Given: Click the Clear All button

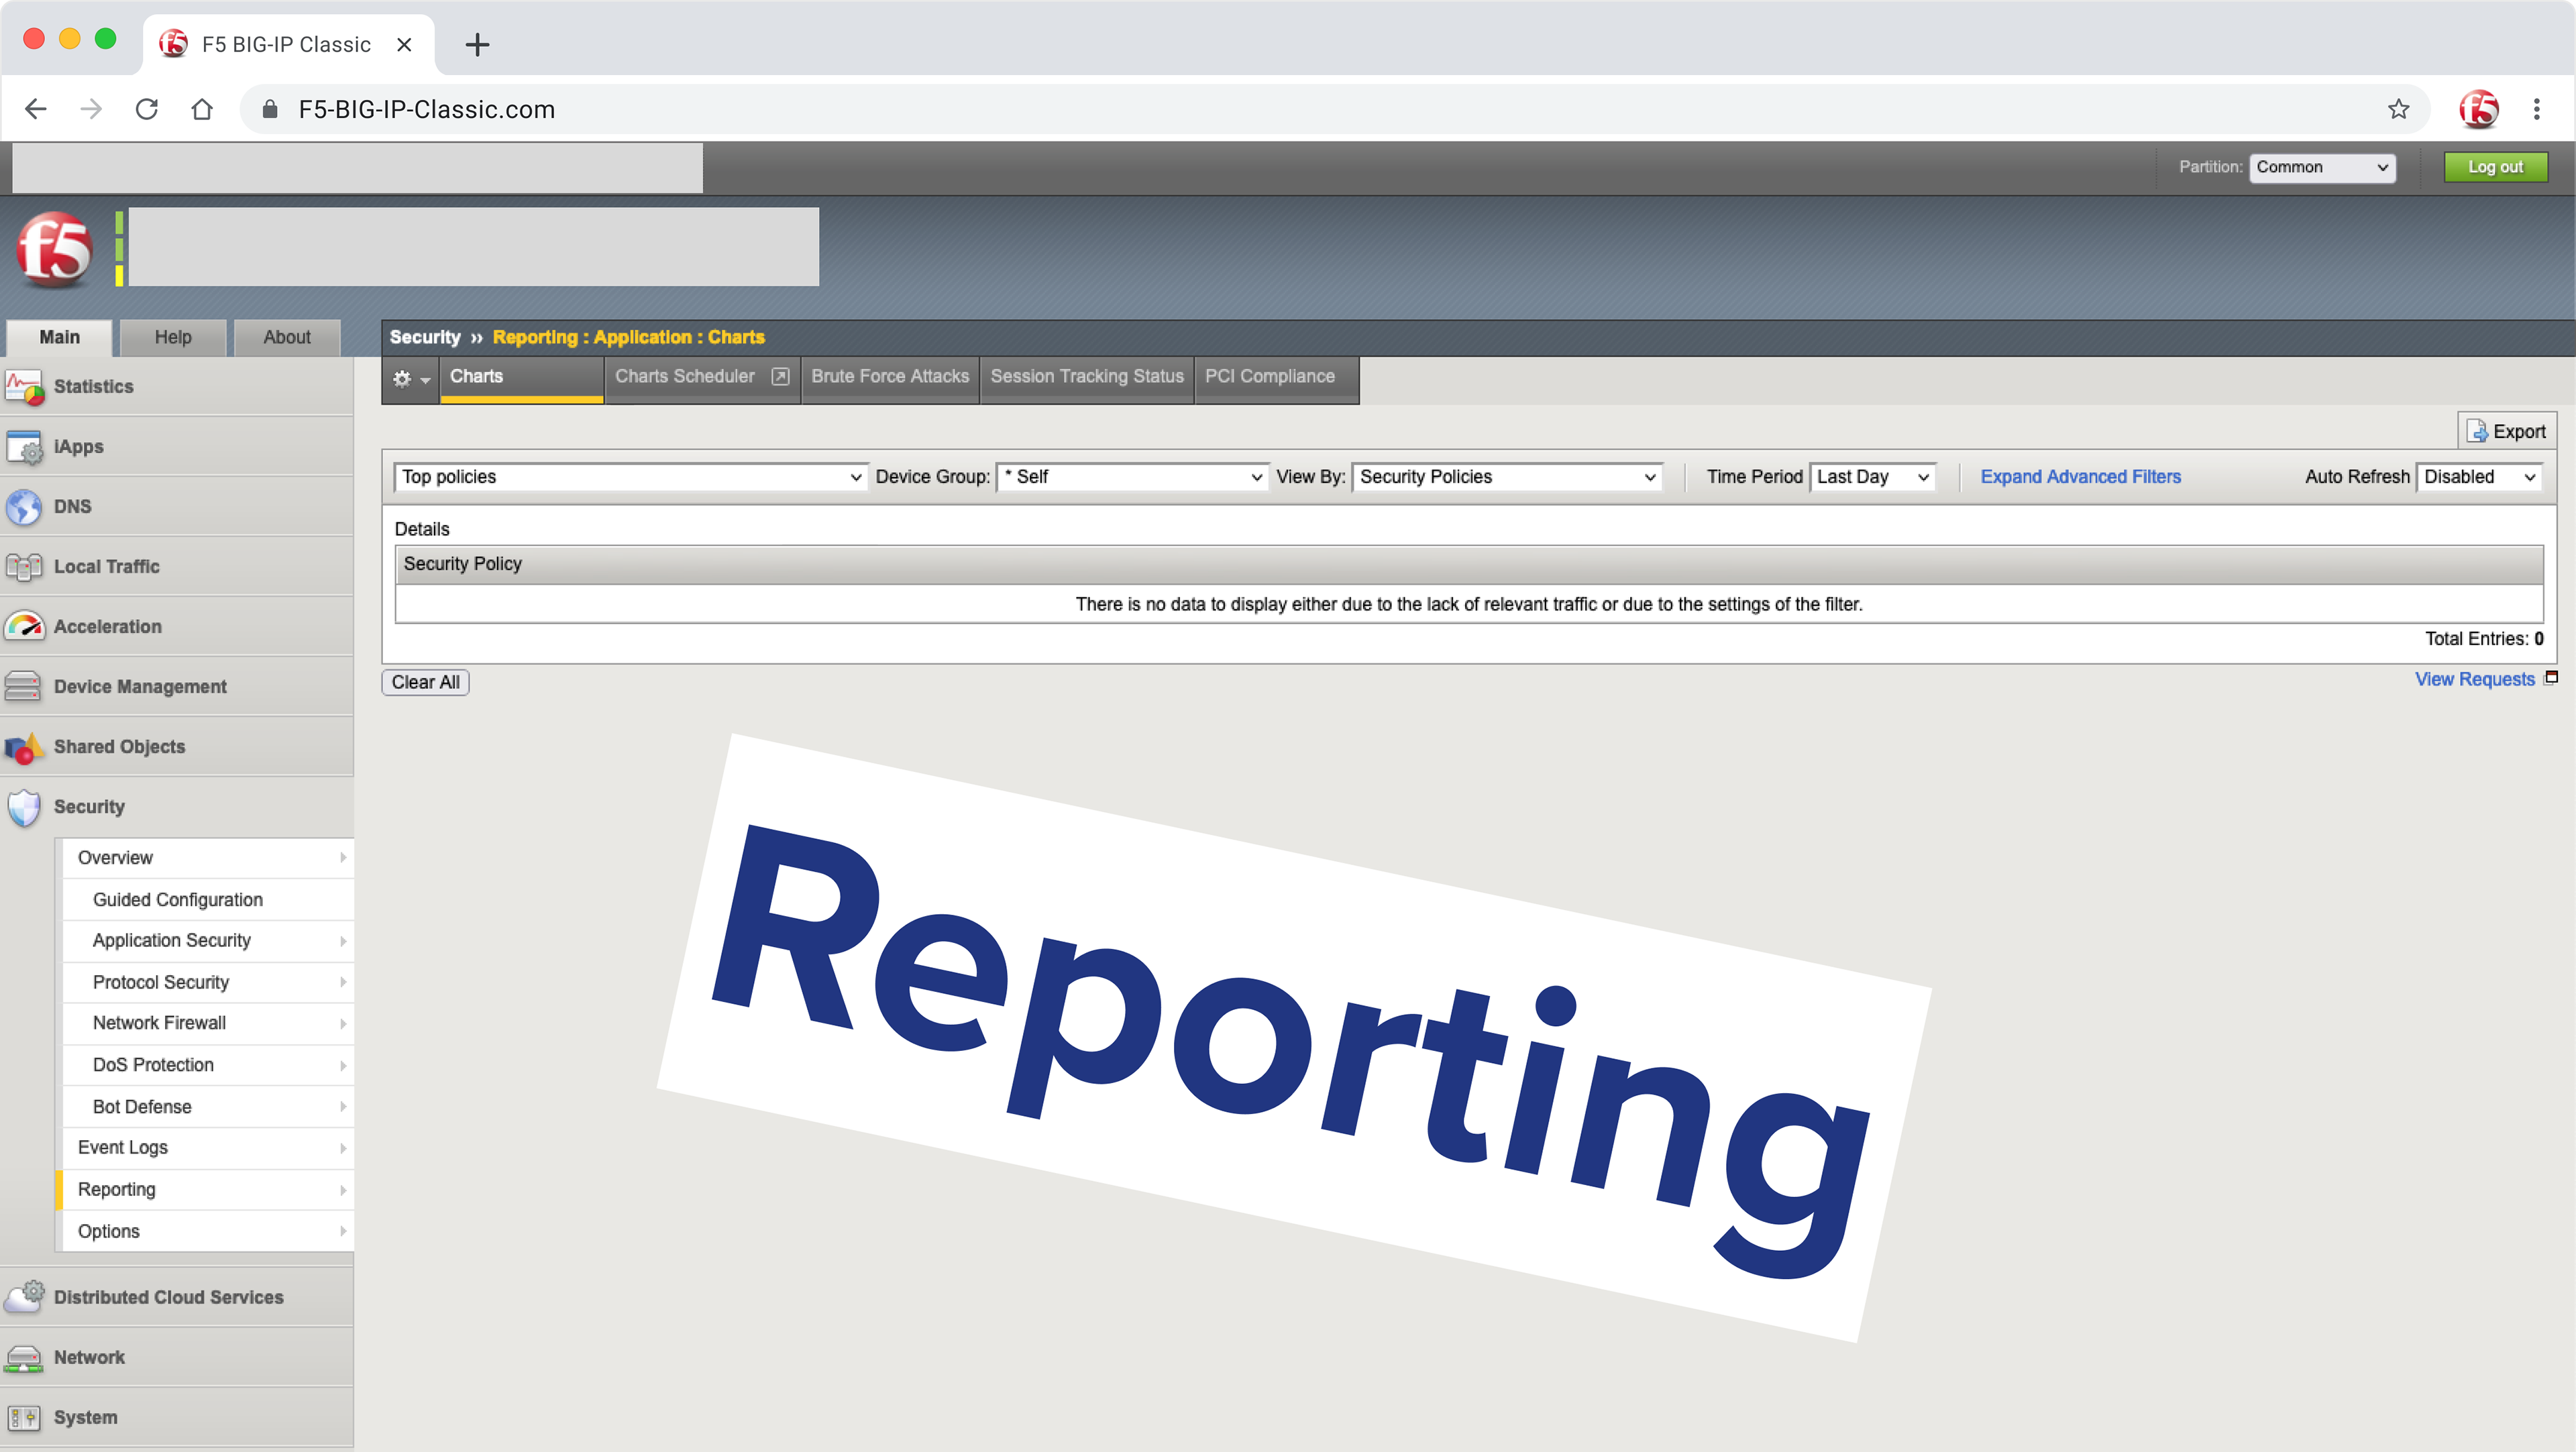Looking at the screenshot, I should coord(425,682).
